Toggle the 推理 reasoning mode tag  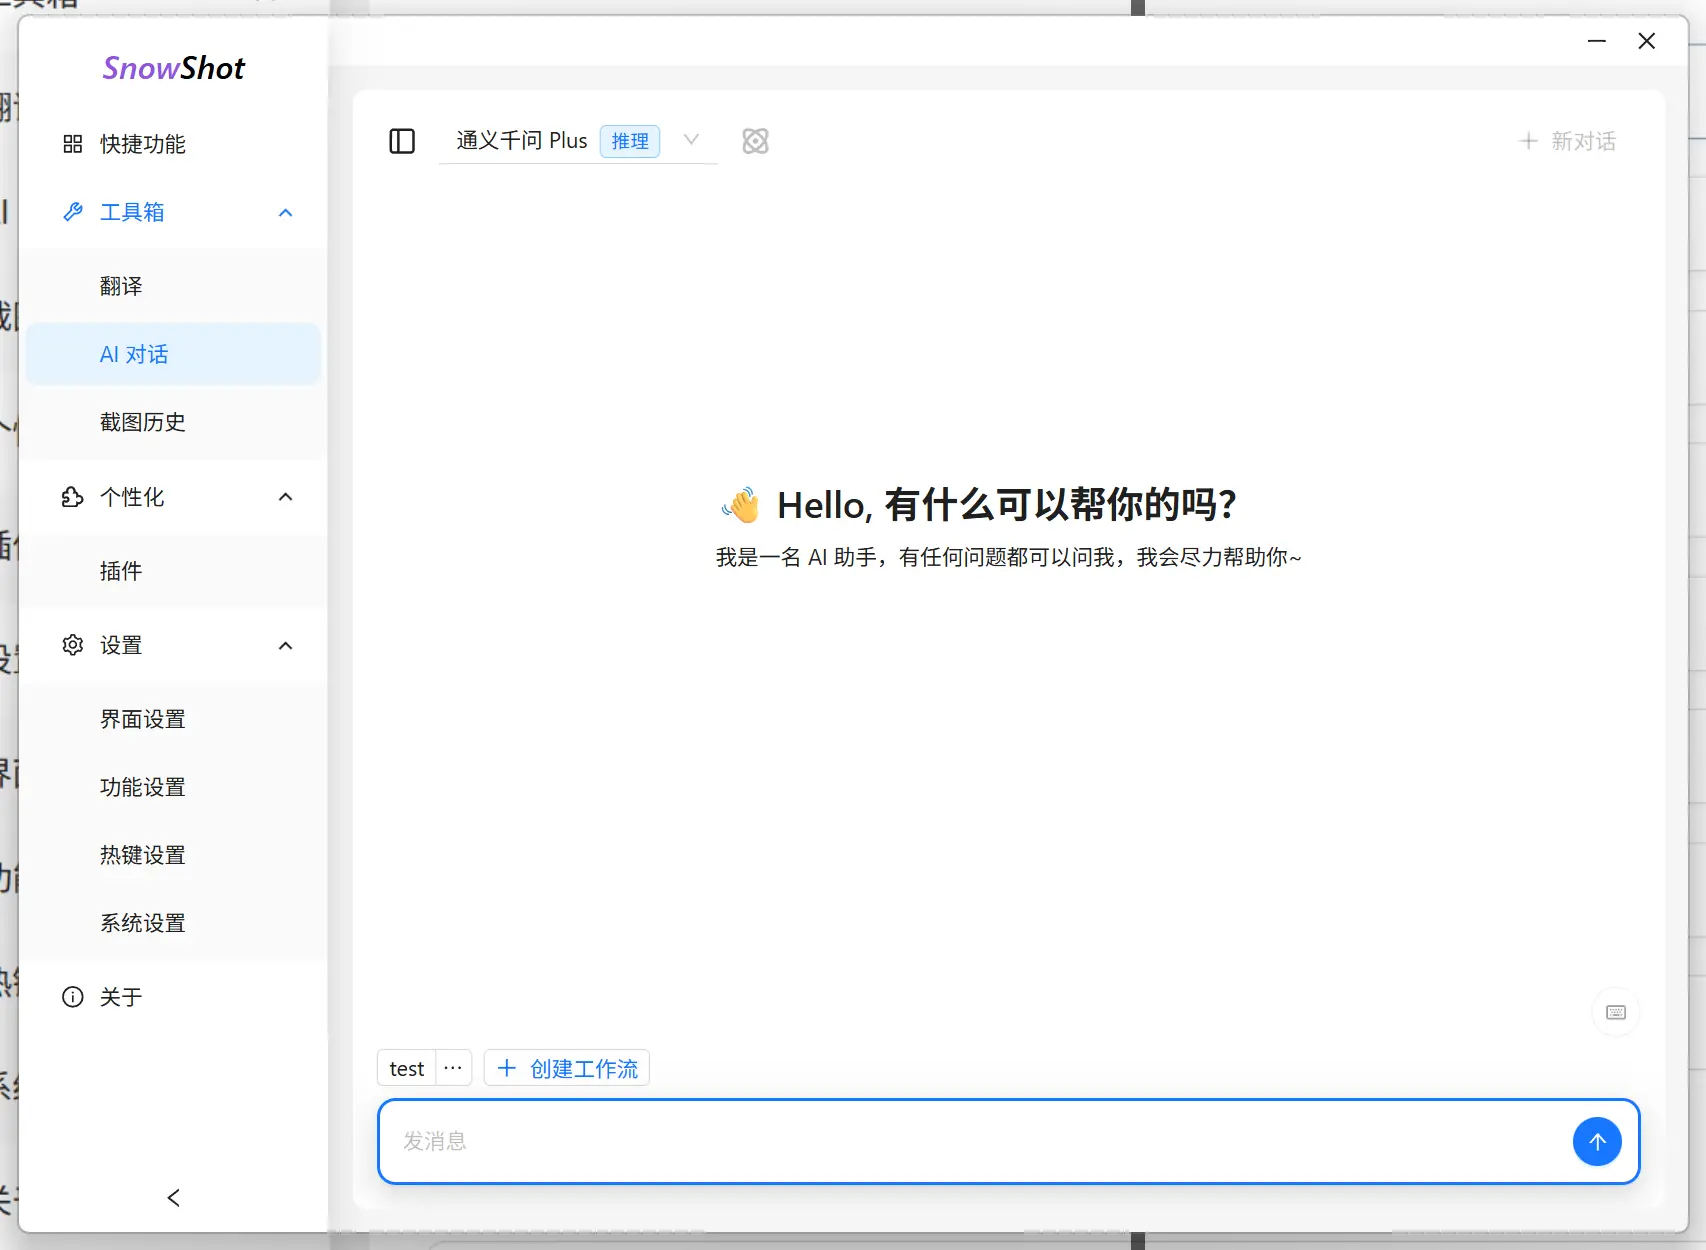pyautogui.click(x=630, y=141)
